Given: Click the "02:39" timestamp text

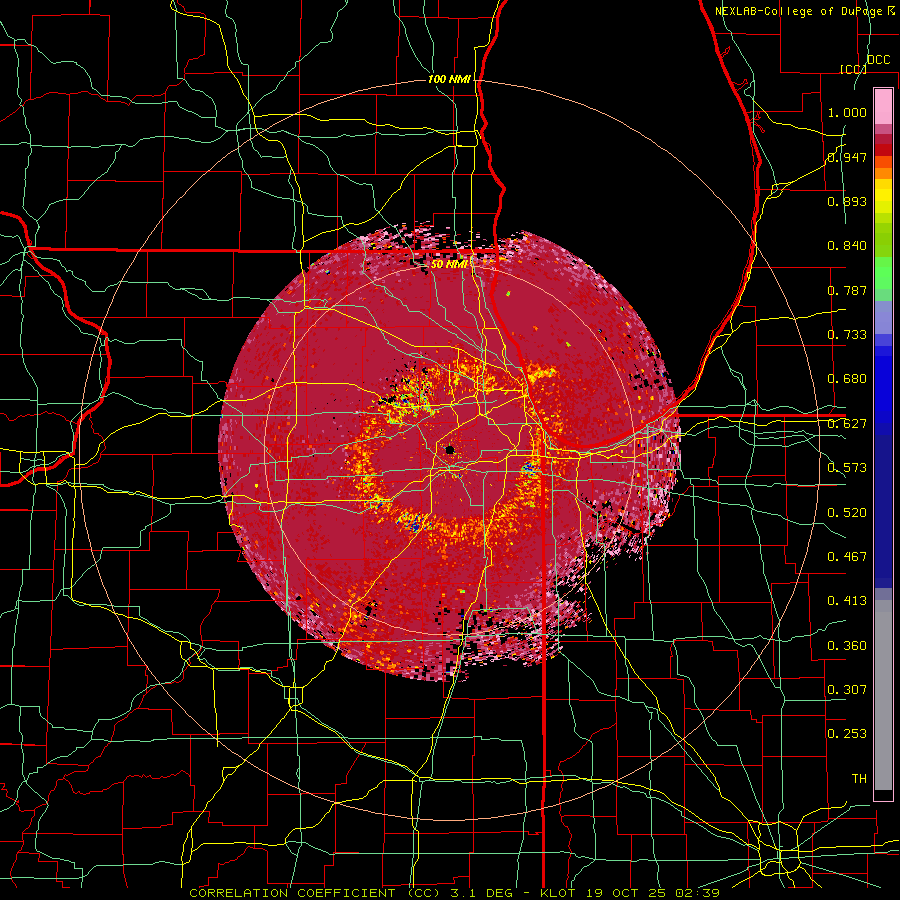Looking at the screenshot, I should click(699, 893).
